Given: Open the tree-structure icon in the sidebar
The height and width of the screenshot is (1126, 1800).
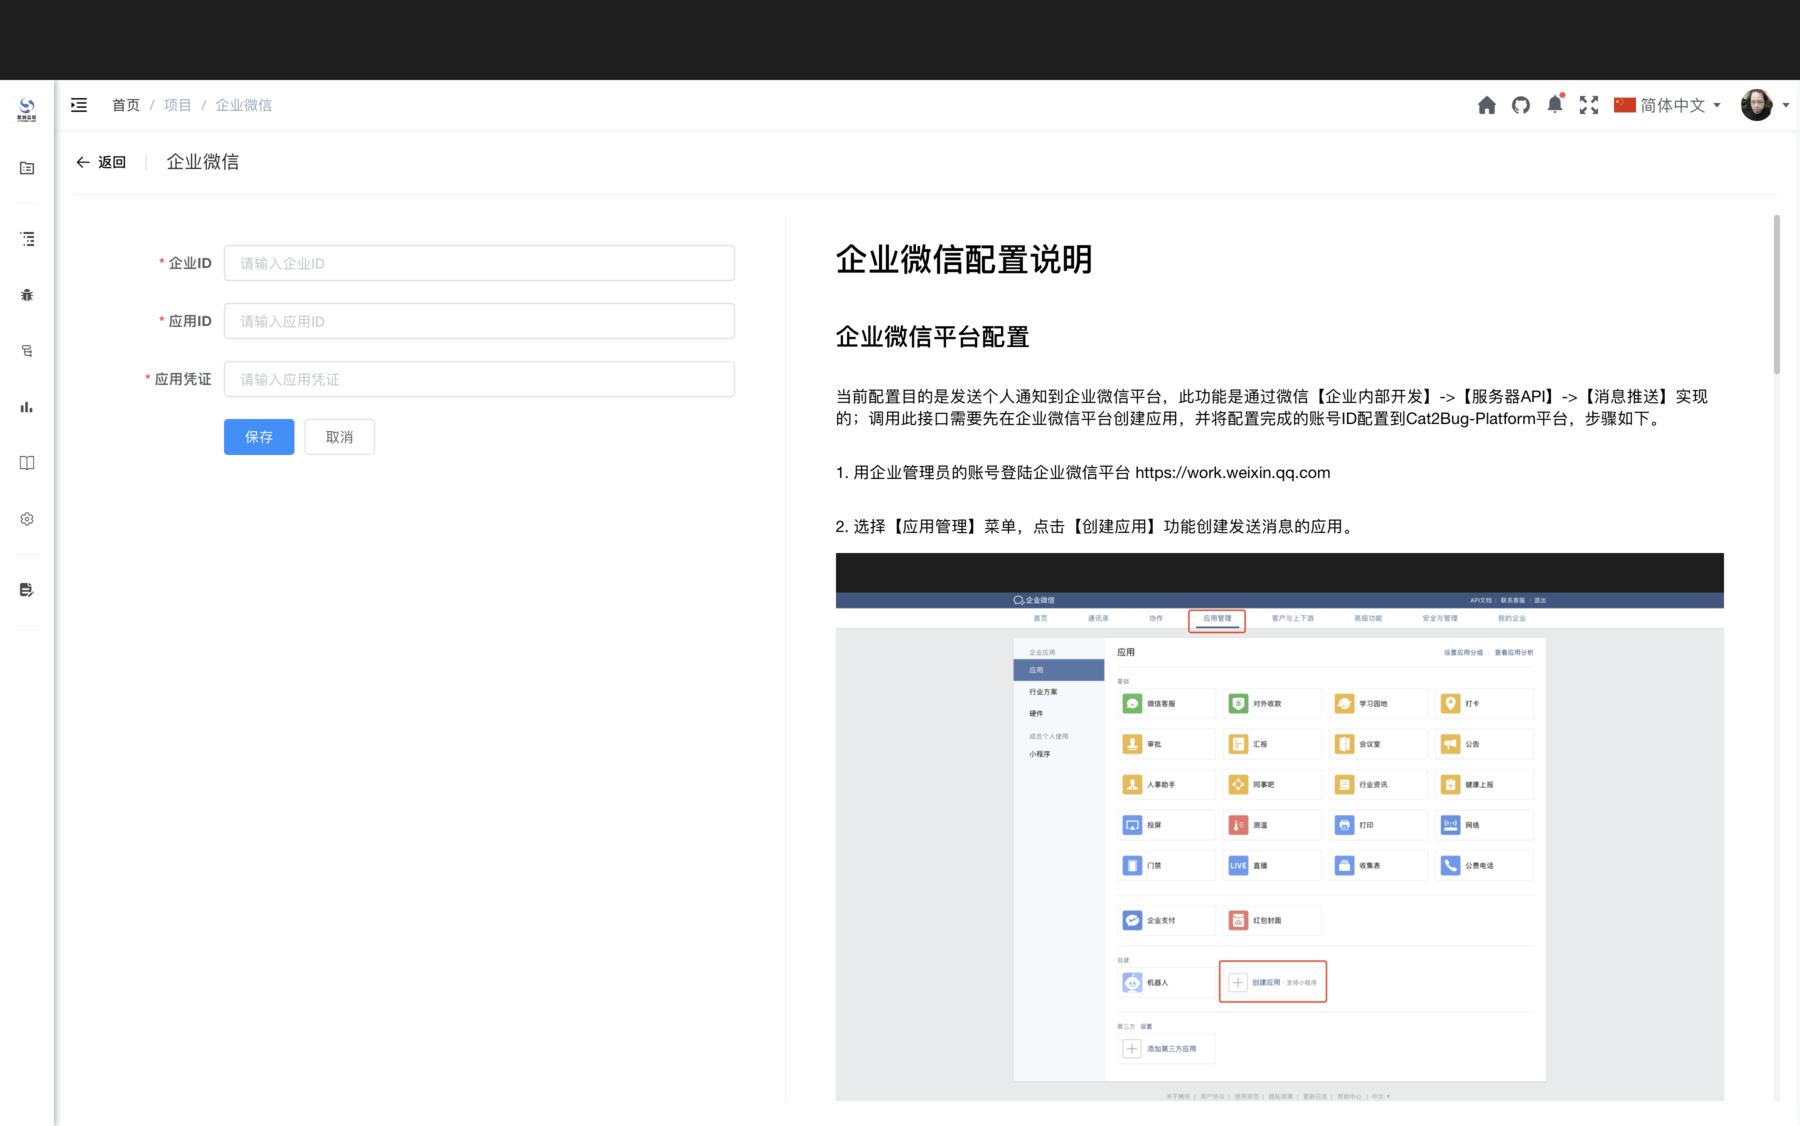Looking at the screenshot, I should click(x=27, y=351).
